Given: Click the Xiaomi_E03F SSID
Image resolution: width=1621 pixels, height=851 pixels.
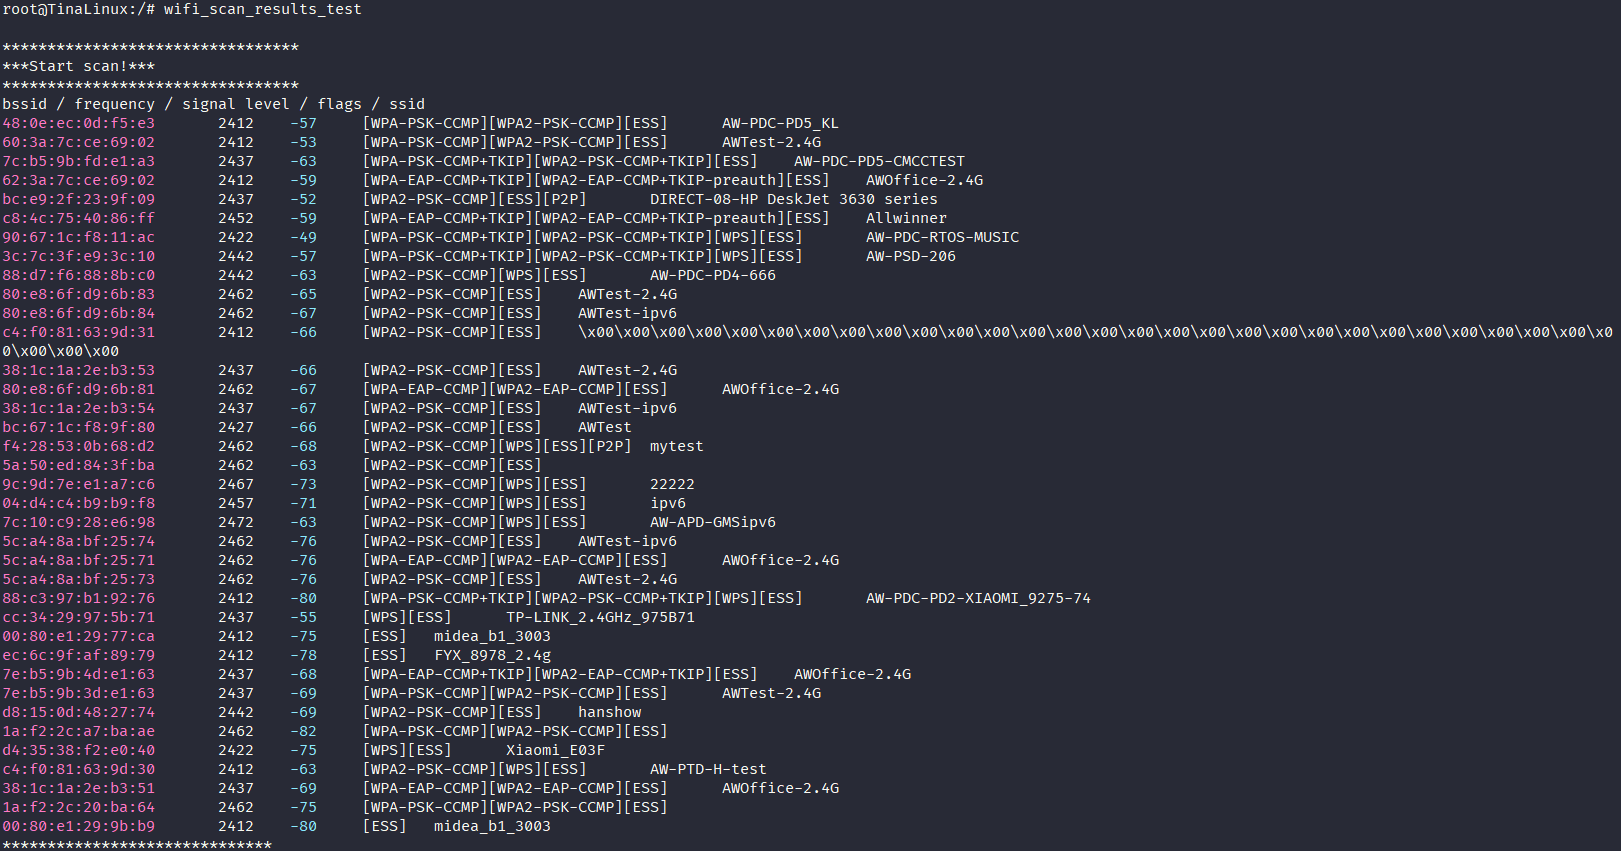Looking at the screenshot, I should 555,750.
